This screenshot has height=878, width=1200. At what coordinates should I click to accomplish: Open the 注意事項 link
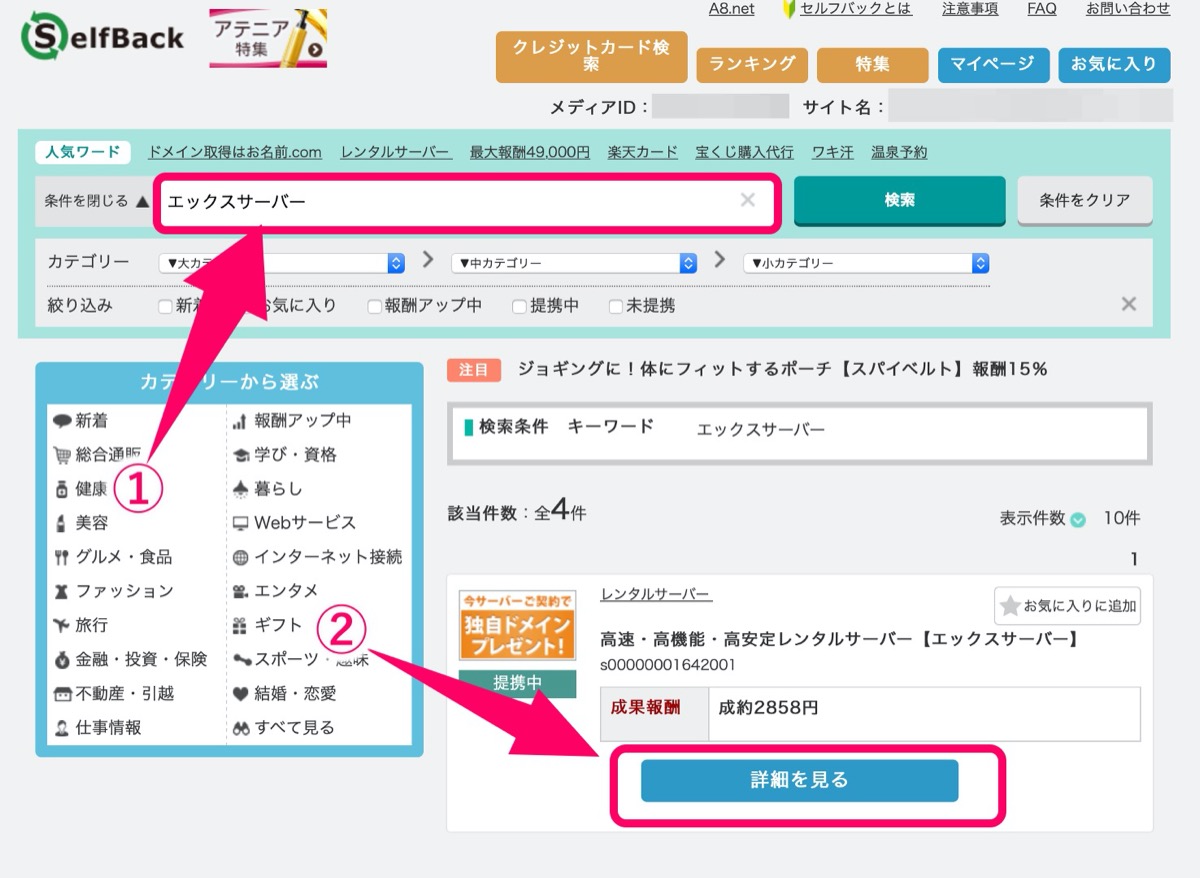pyautogui.click(x=970, y=9)
